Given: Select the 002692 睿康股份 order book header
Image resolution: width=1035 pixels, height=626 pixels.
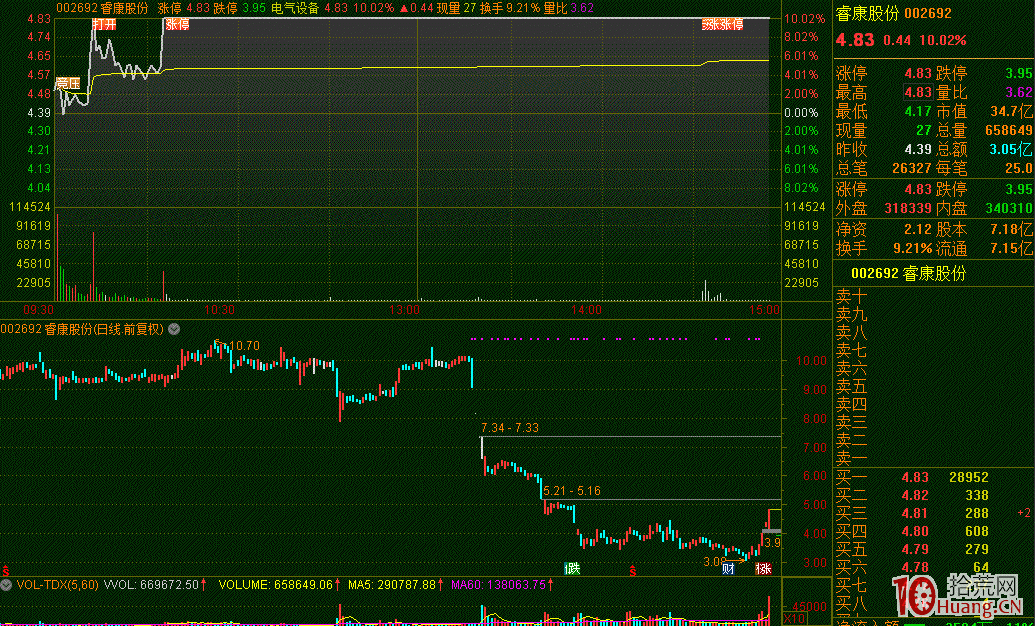Looking at the screenshot, I should [x=908, y=273].
